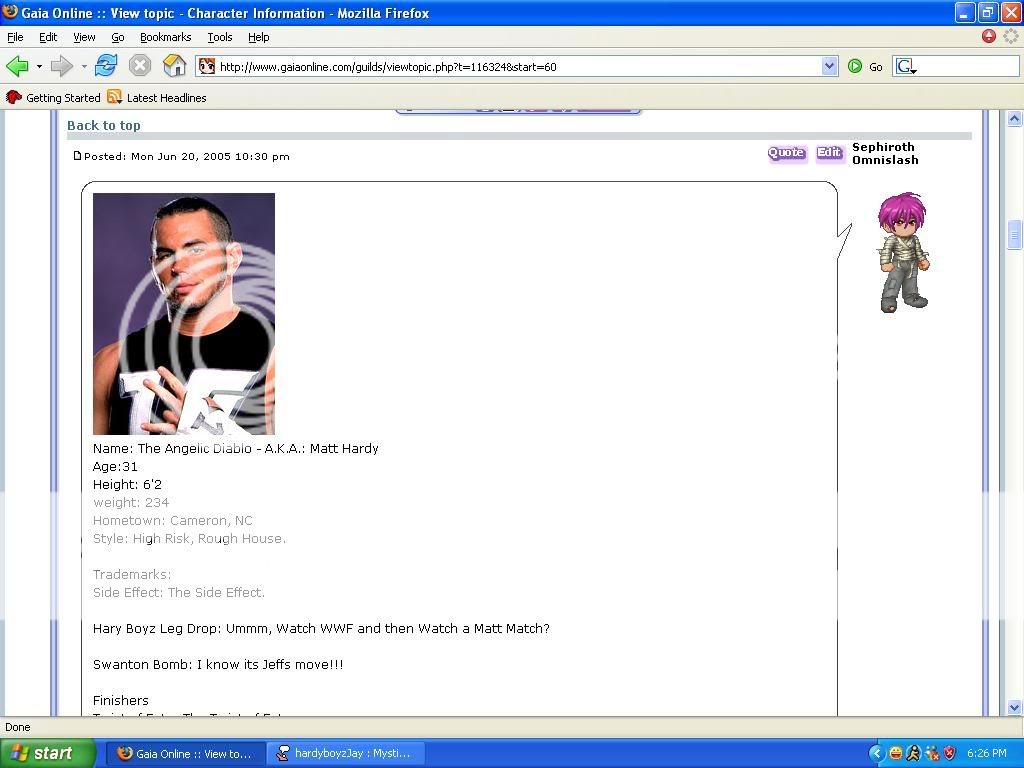1024x768 pixels.
Task: Click the Stop loading button
Action: coord(140,66)
